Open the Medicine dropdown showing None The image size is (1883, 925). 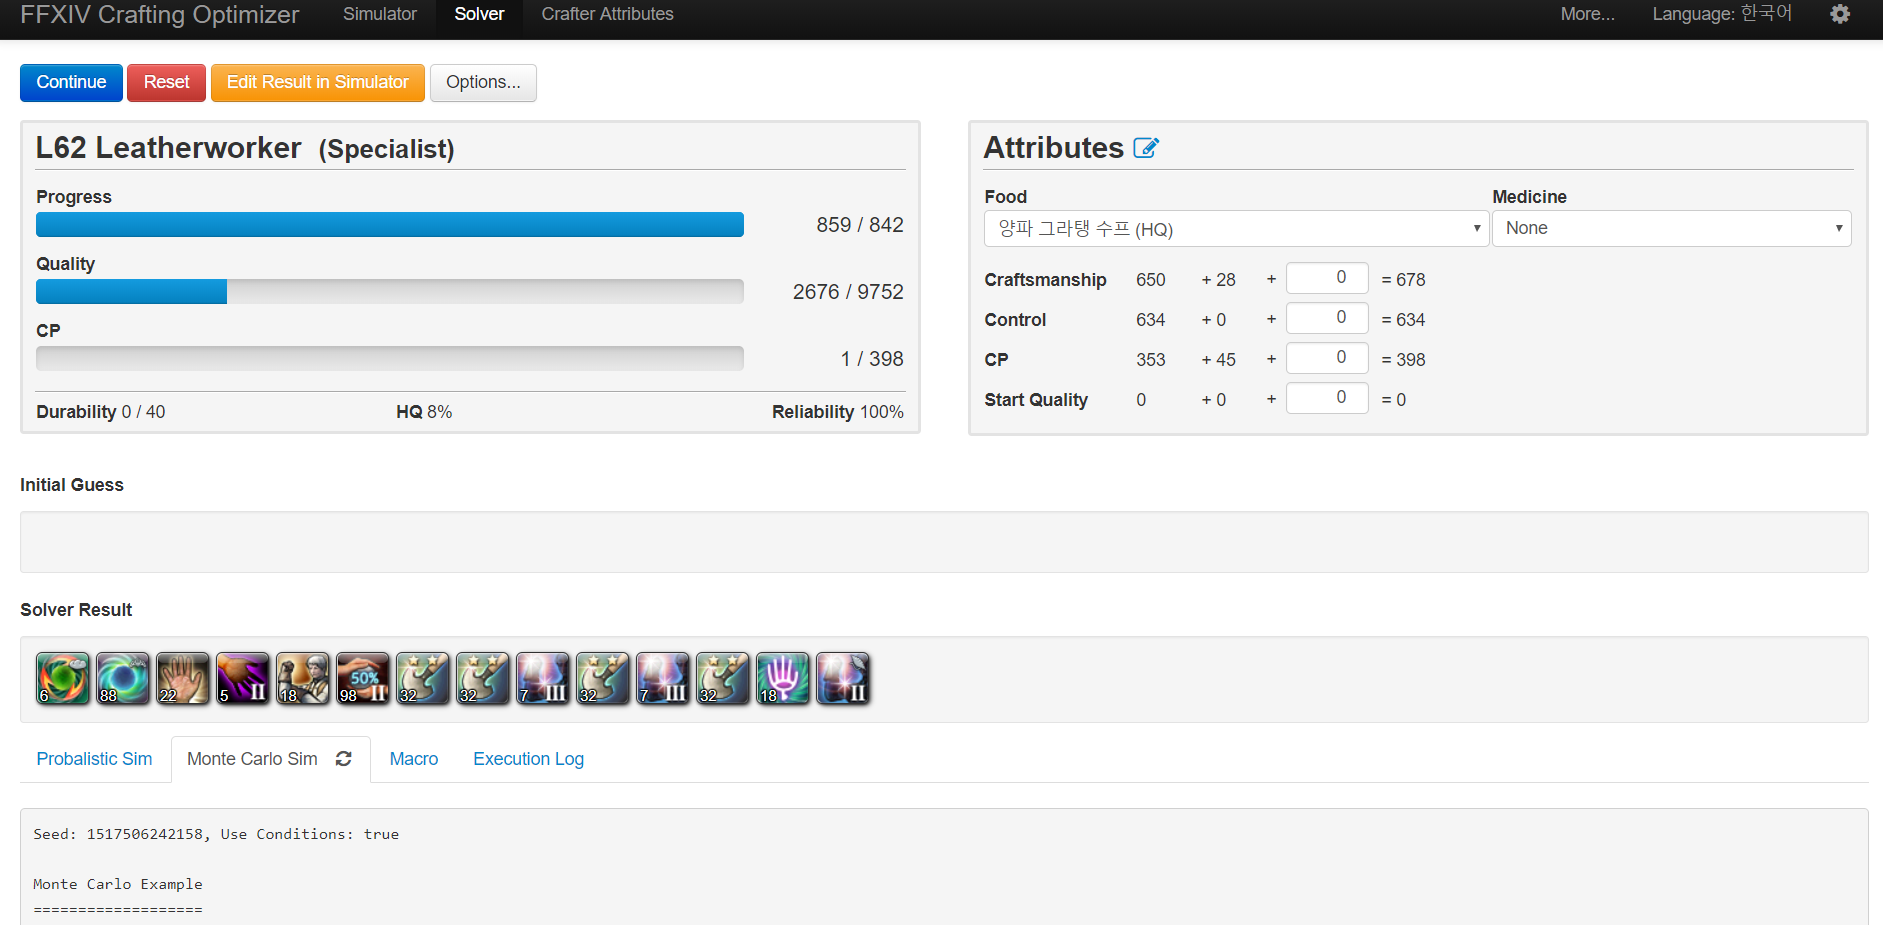1671,228
